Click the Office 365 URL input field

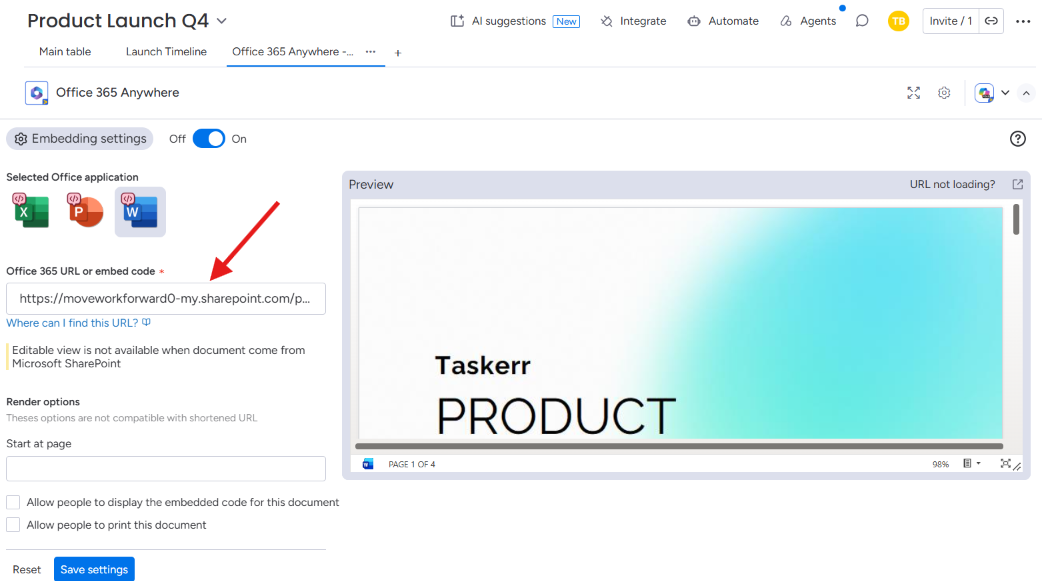pos(166,298)
